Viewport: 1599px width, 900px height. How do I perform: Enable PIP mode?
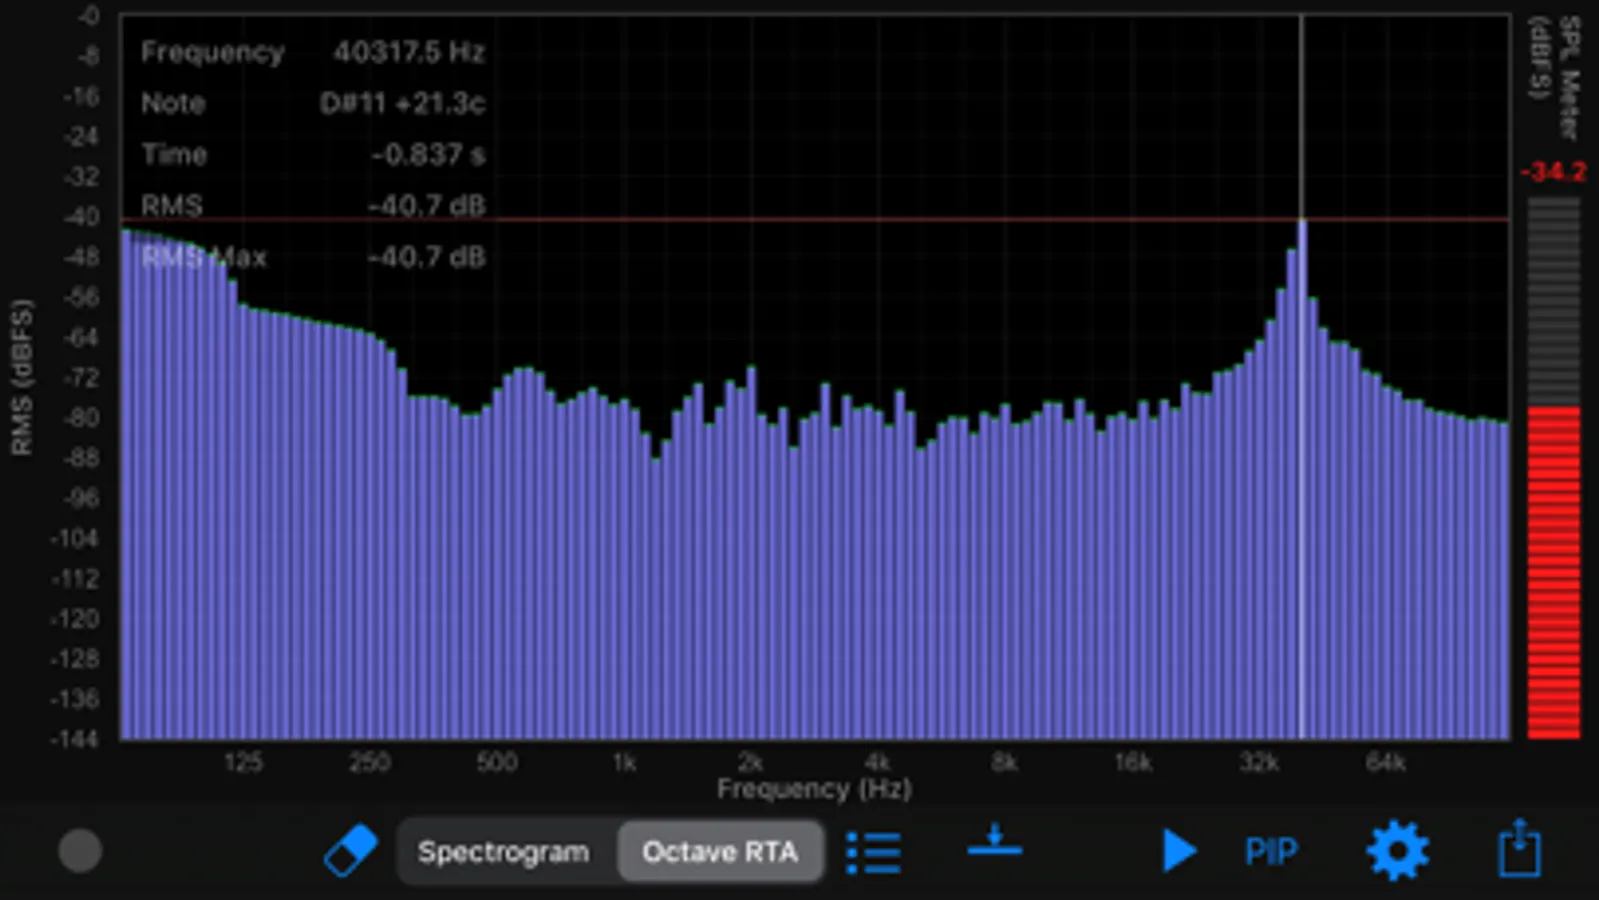pyautogui.click(x=1271, y=852)
